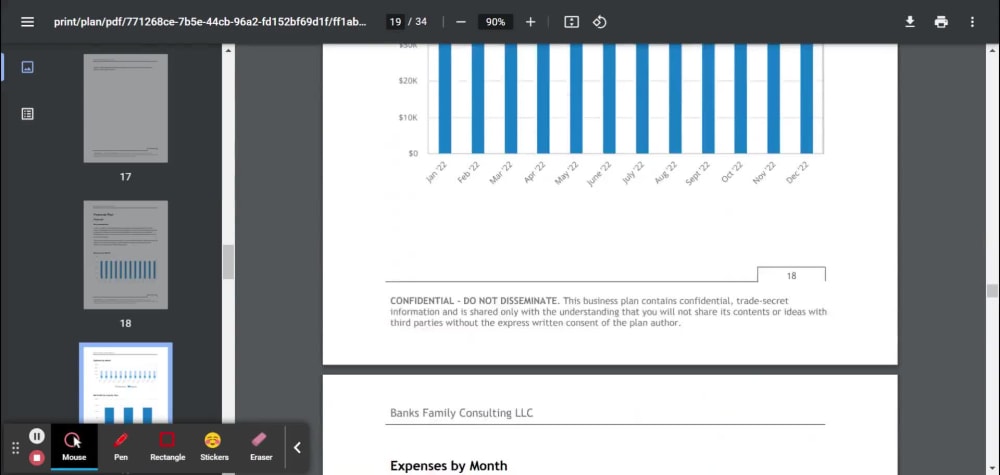Click the 90% zoom level field

[x=496, y=22]
